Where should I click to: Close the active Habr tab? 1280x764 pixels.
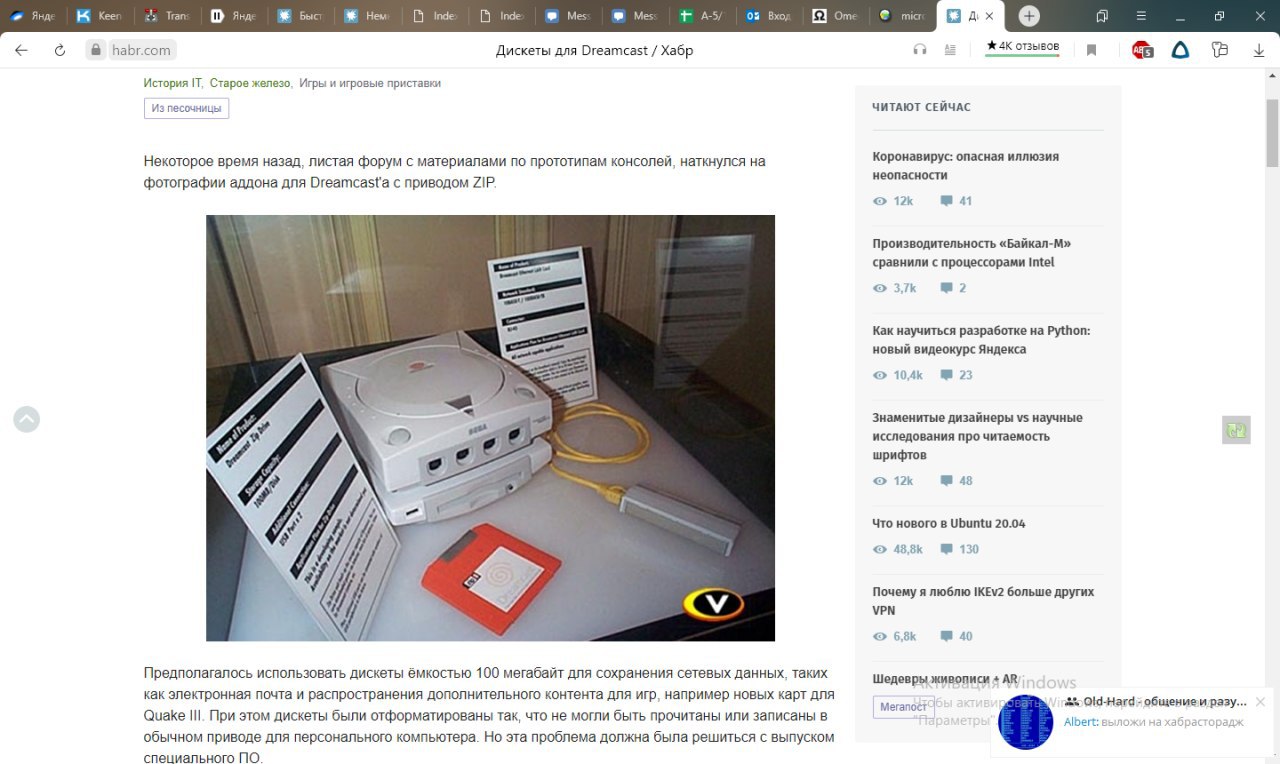click(989, 16)
